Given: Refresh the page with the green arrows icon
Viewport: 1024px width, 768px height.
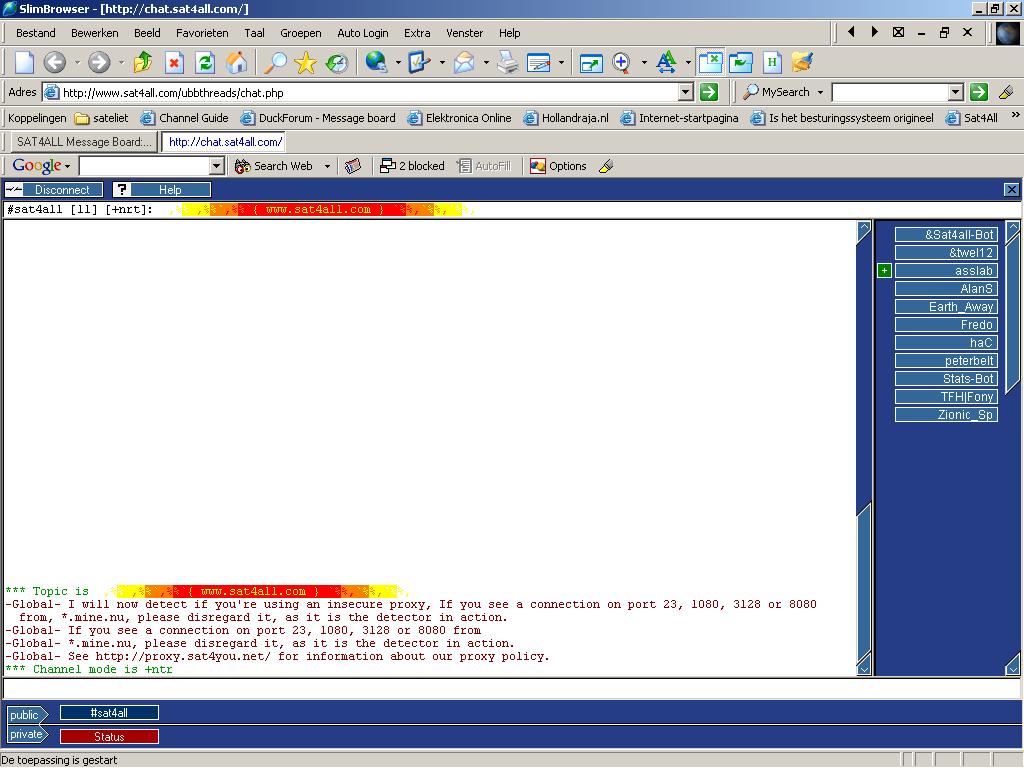Looking at the screenshot, I should coord(205,63).
